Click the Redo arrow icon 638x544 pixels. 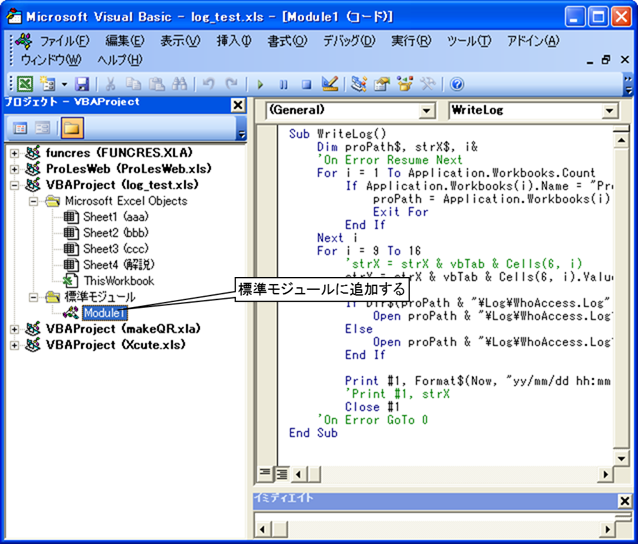click(x=232, y=84)
